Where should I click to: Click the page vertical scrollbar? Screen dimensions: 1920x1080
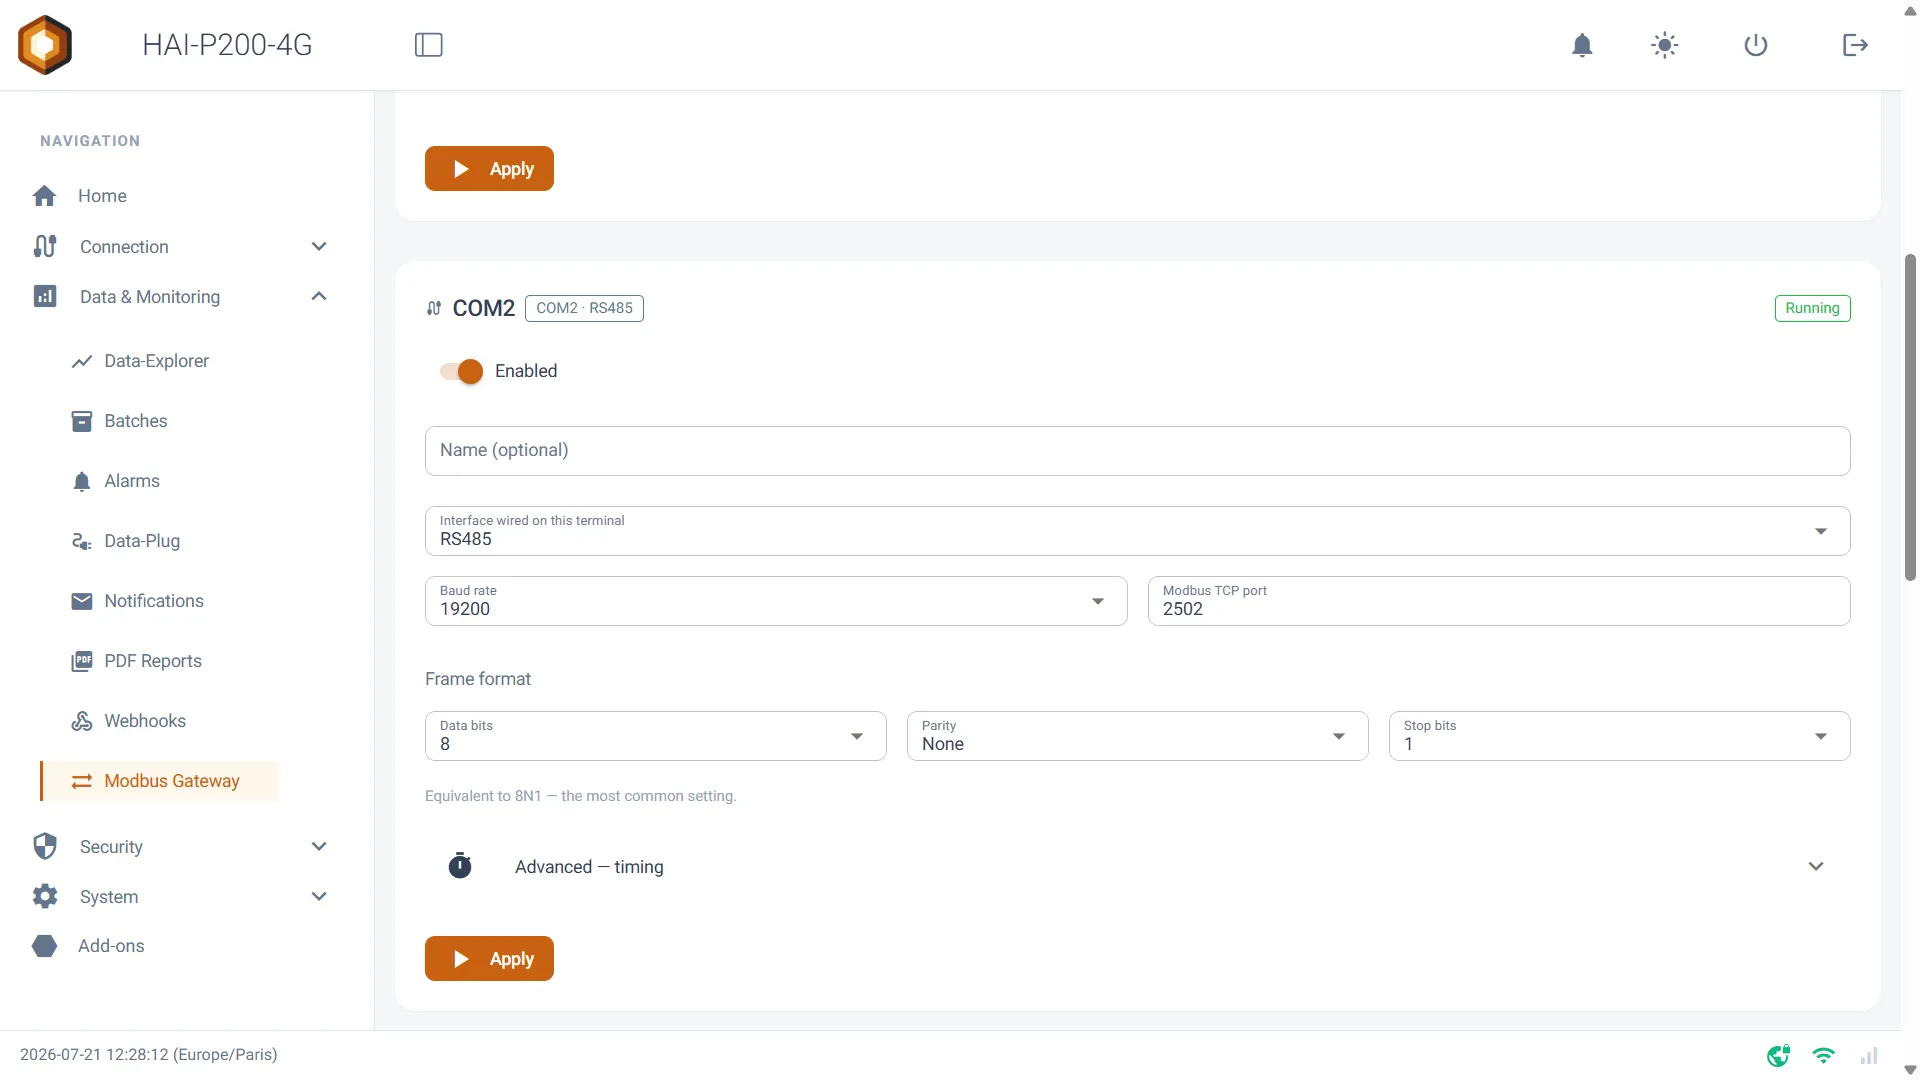pyautogui.click(x=1910, y=417)
